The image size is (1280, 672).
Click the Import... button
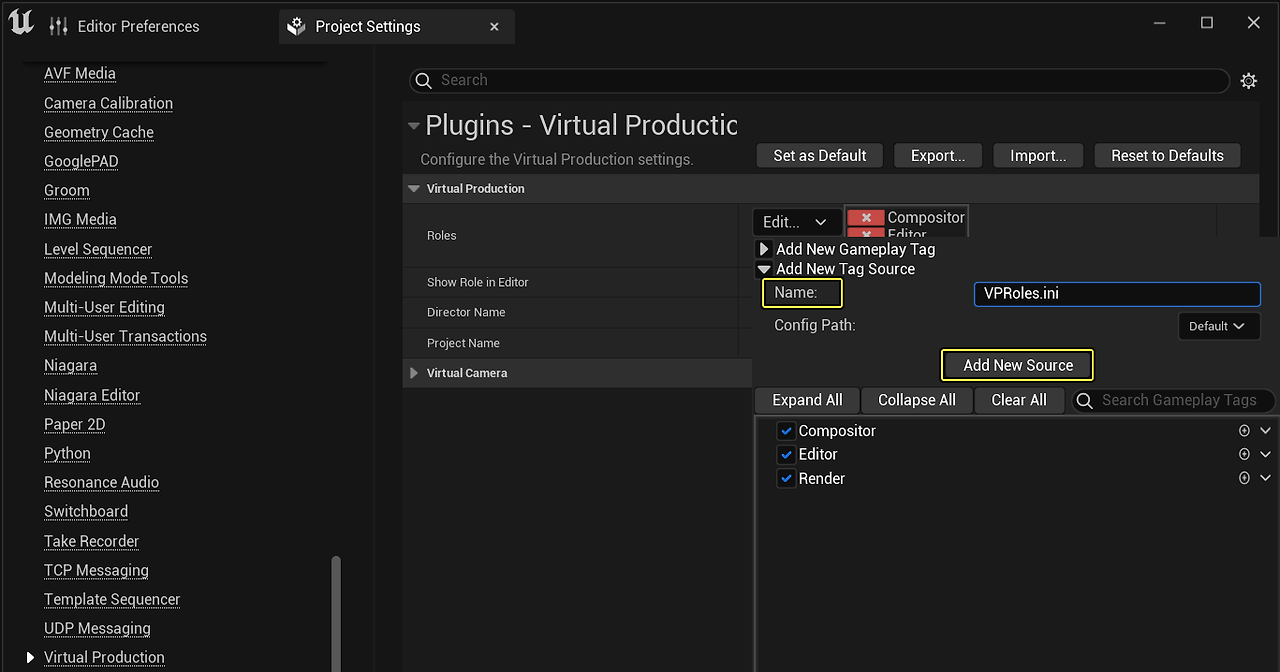pos(1038,156)
